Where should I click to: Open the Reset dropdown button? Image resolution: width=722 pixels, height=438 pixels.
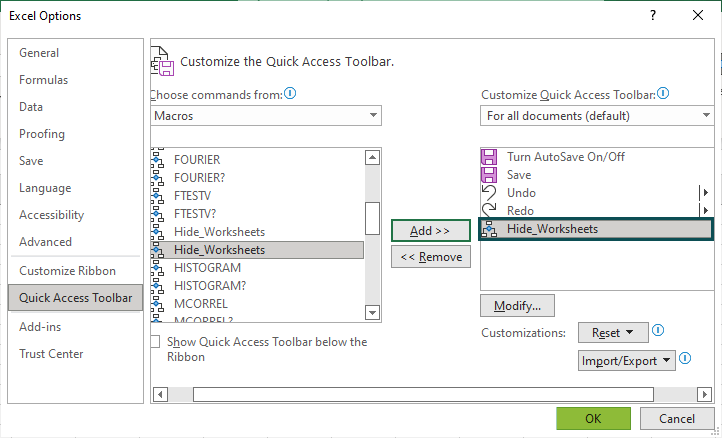[x=613, y=333]
